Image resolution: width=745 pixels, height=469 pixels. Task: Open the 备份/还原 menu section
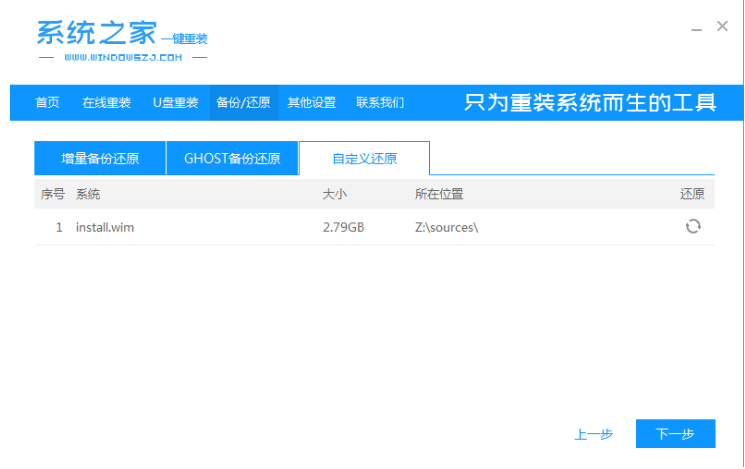243,103
